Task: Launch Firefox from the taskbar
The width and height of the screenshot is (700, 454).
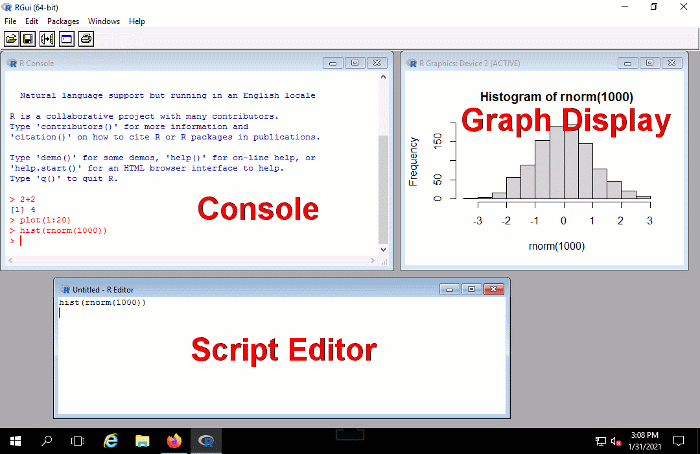Action: click(x=174, y=440)
